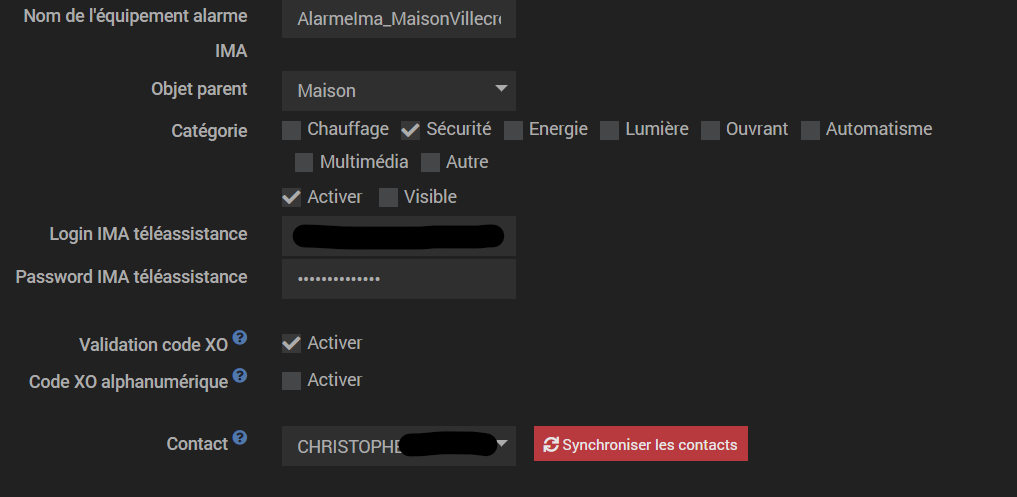Check the Chauffage category checkbox
1017x497 pixels.
click(x=291, y=130)
